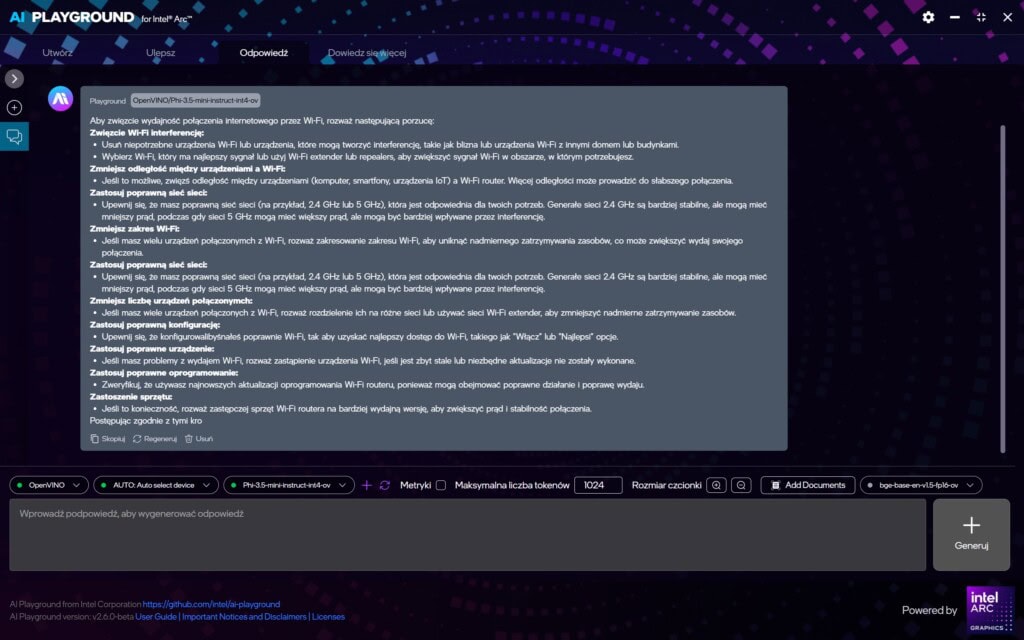Enable the Metryki checkbox
1024x640 pixels.
tap(440, 485)
